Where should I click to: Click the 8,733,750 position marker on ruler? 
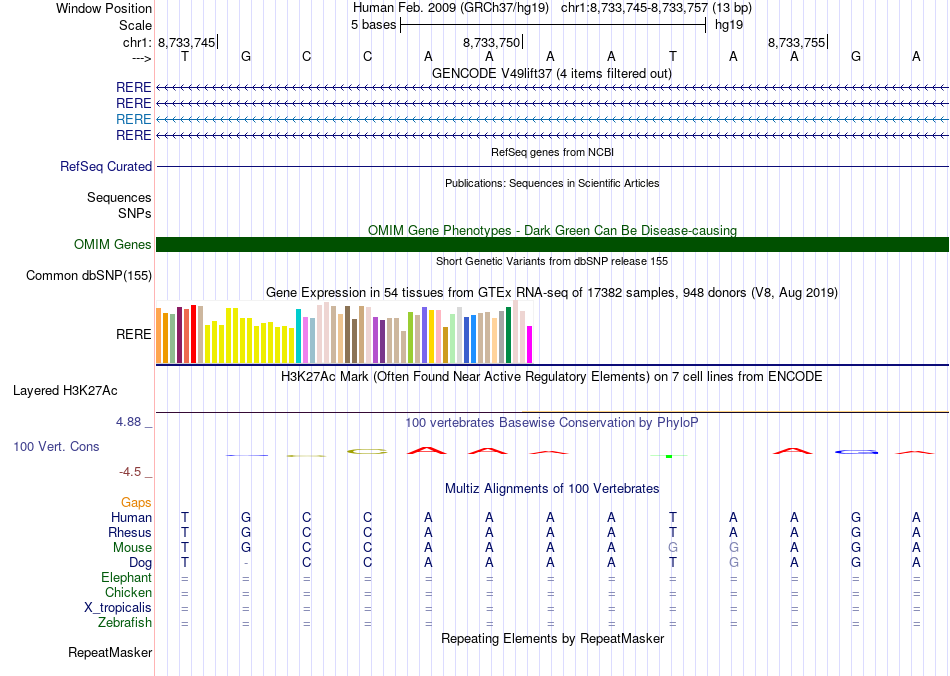click(x=492, y=43)
